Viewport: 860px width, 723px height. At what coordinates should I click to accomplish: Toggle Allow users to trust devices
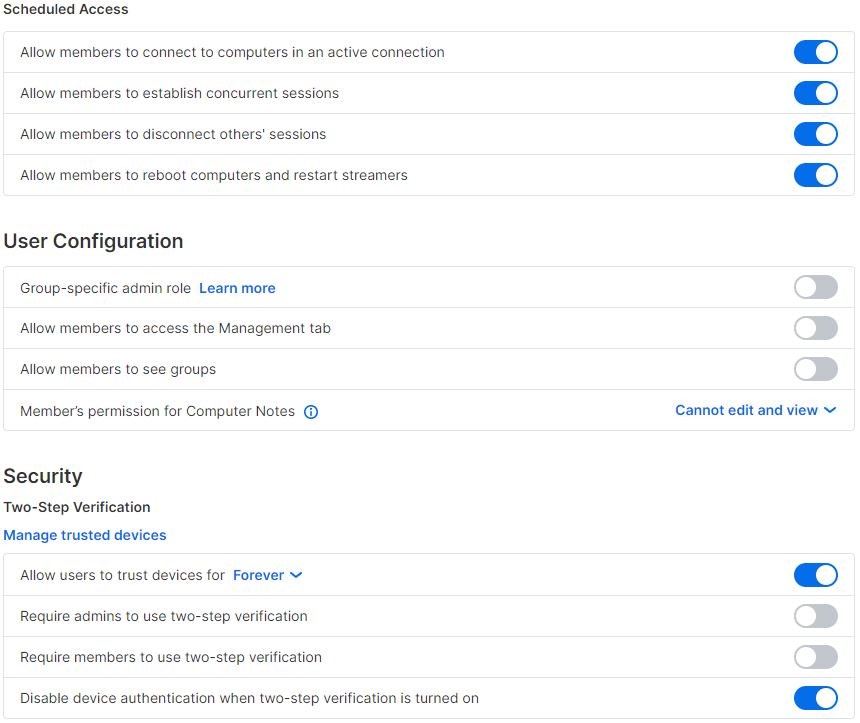pyautogui.click(x=816, y=575)
